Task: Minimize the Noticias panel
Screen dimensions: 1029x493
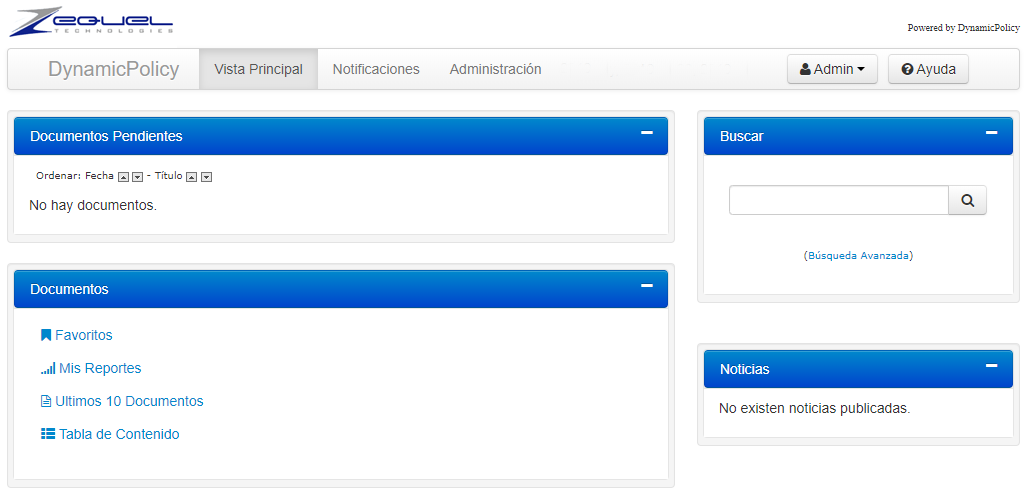Action: [991, 366]
